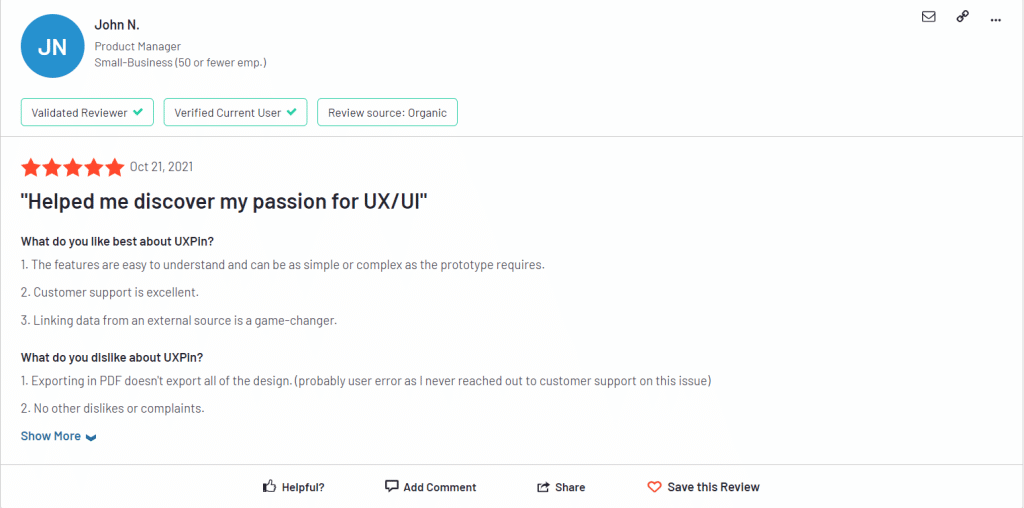The width and height of the screenshot is (1024, 508).
Task: Copy review link via chain icon
Action: coord(963,17)
